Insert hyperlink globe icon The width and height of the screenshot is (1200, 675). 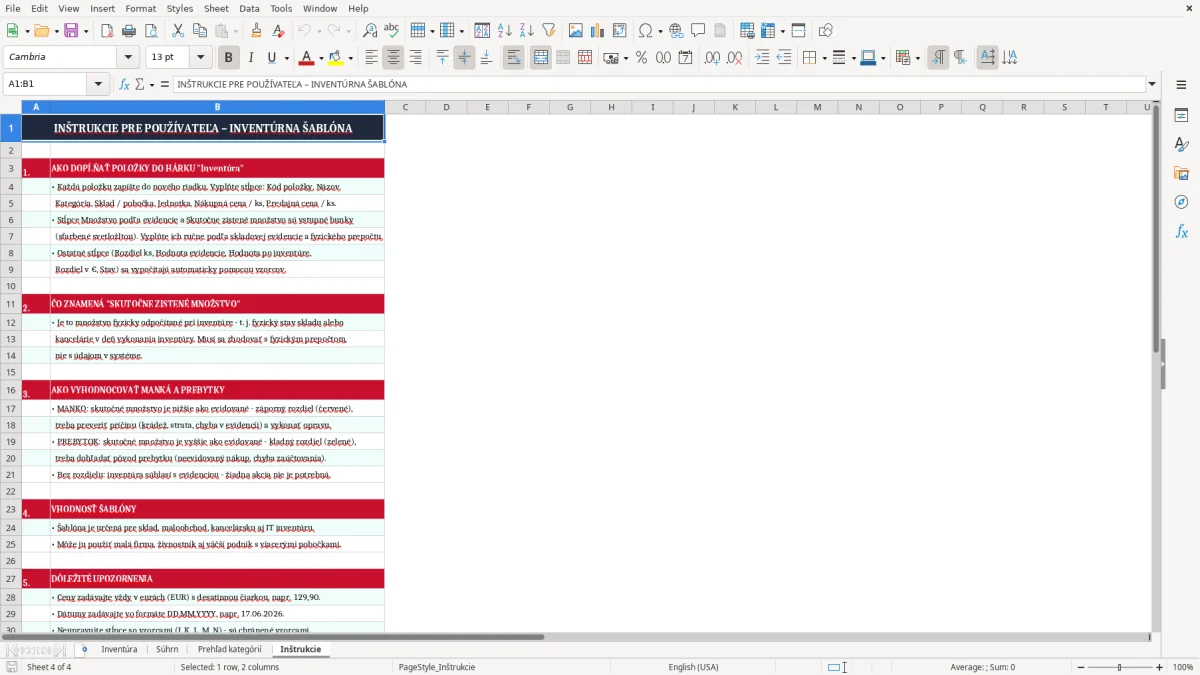pyautogui.click(x=676, y=31)
